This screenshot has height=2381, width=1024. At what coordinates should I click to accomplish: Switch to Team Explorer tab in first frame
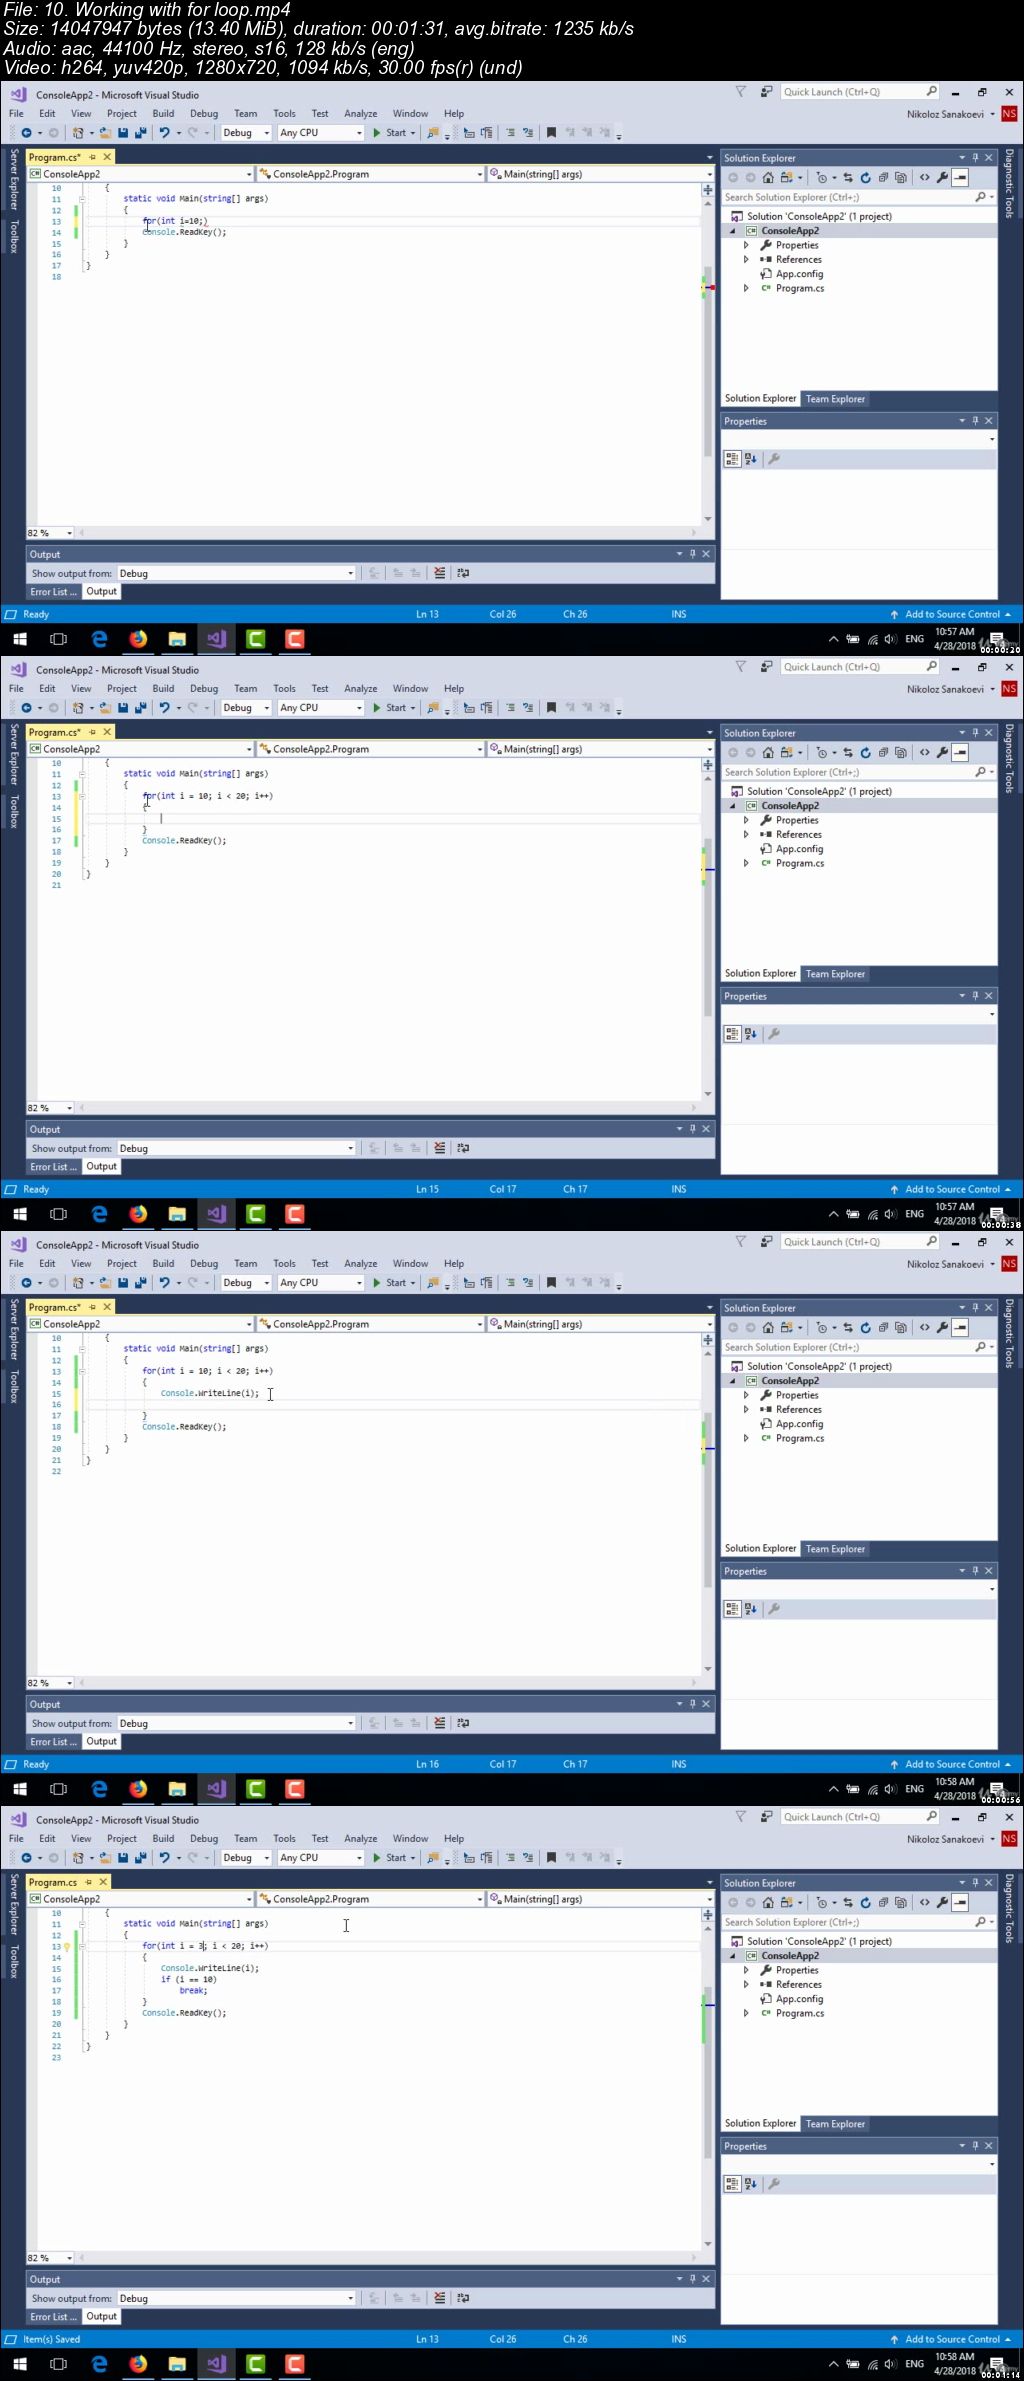(835, 399)
